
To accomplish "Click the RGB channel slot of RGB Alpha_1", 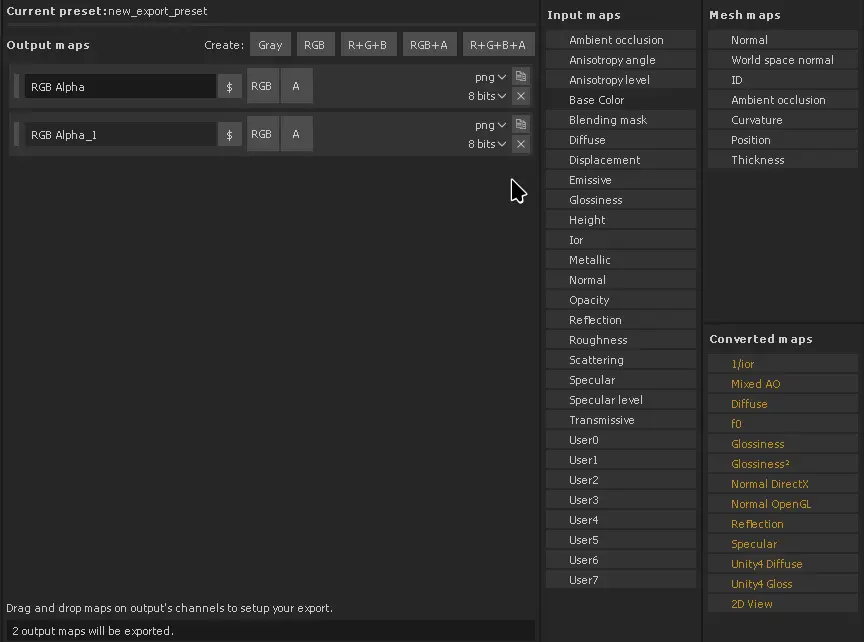I will tap(262, 134).
